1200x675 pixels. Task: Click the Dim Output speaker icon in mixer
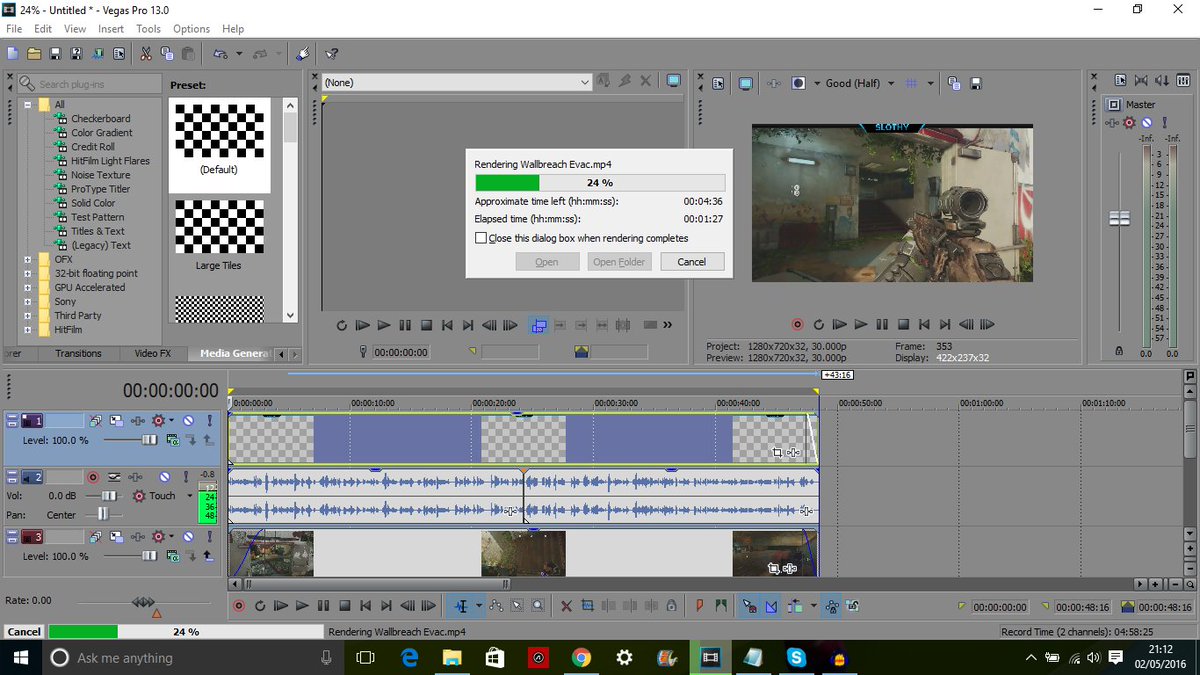[x=1163, y=81]
